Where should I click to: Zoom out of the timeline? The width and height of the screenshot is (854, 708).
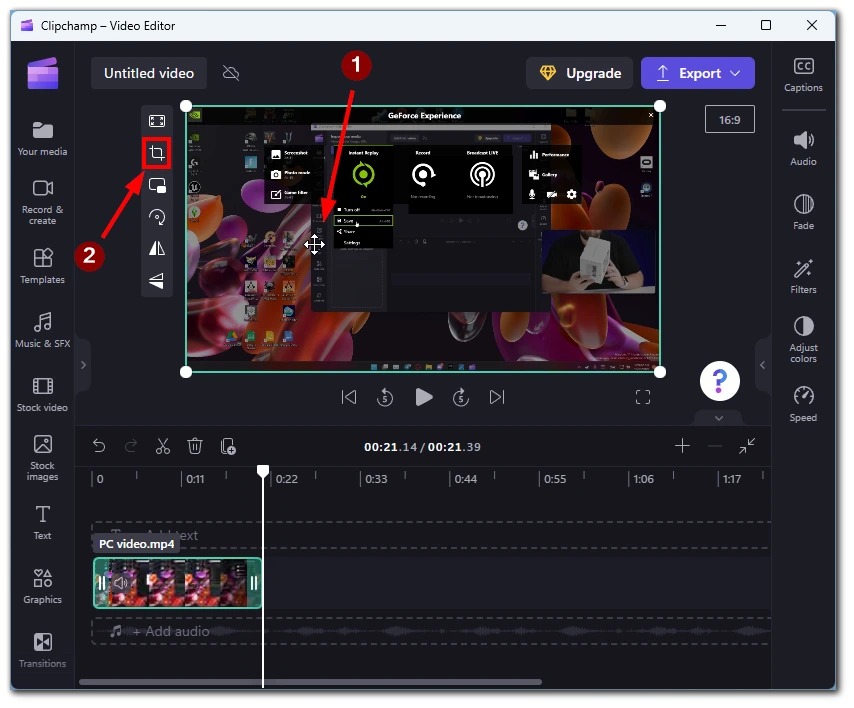point(715,446)
